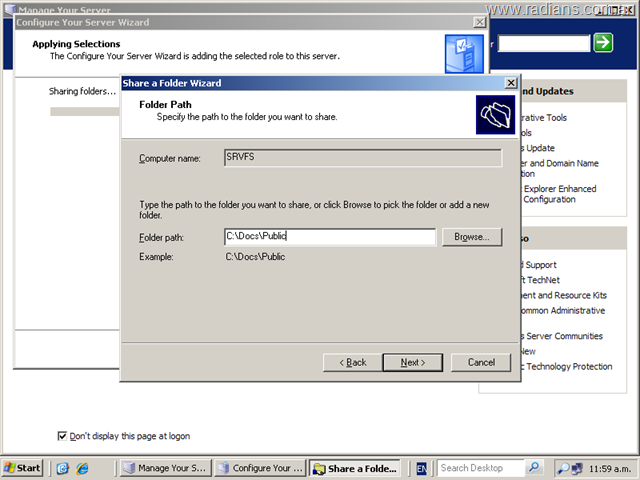Image resolution: width=640 pixels, height=480 pixels.
Task: Click the show desktop quick launch icon
Action: tap(63, 468)
